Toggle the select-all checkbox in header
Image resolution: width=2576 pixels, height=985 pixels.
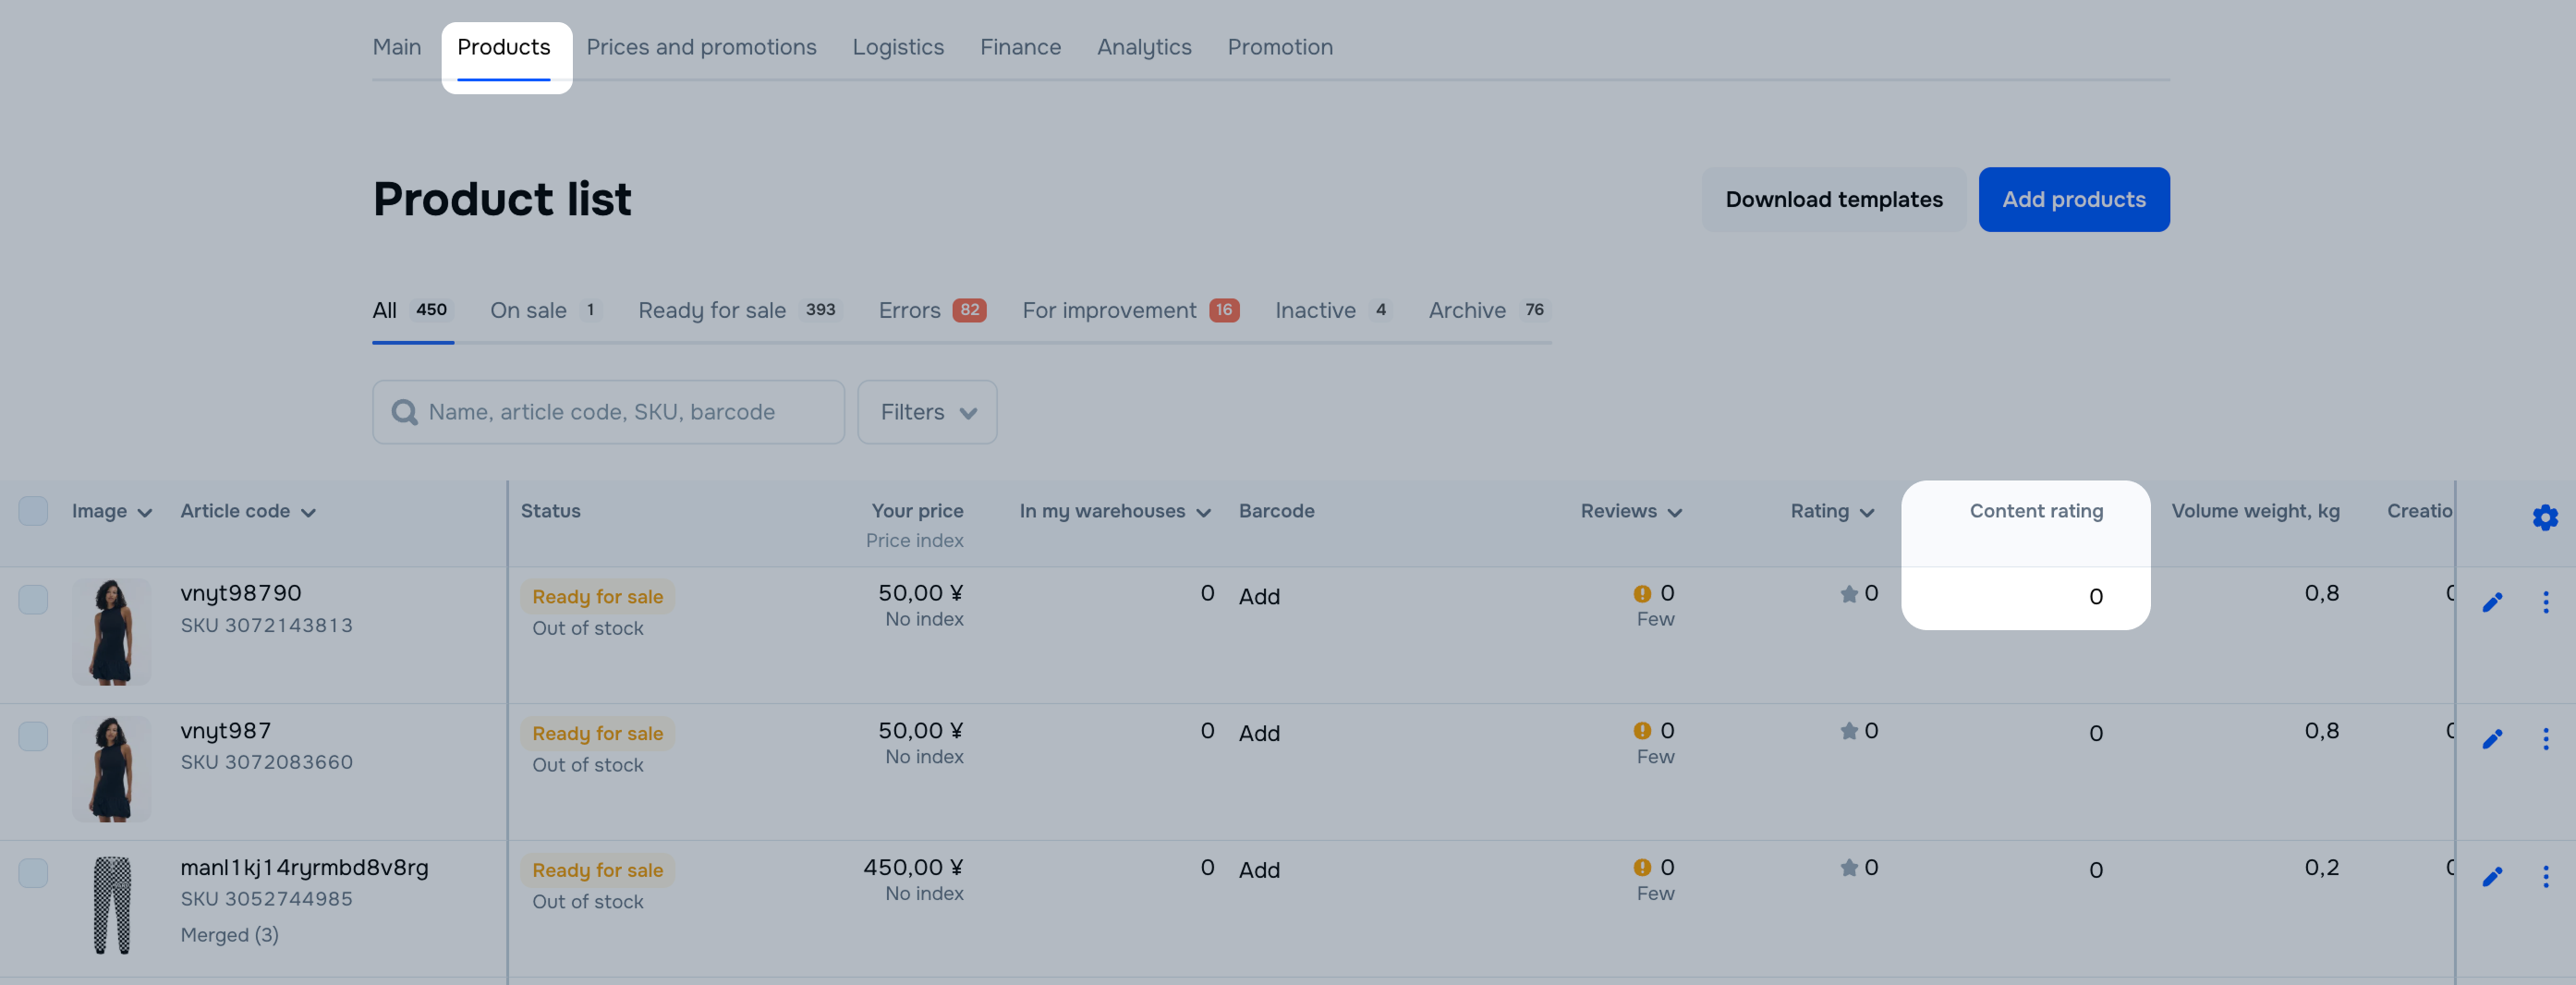(33, 511)
